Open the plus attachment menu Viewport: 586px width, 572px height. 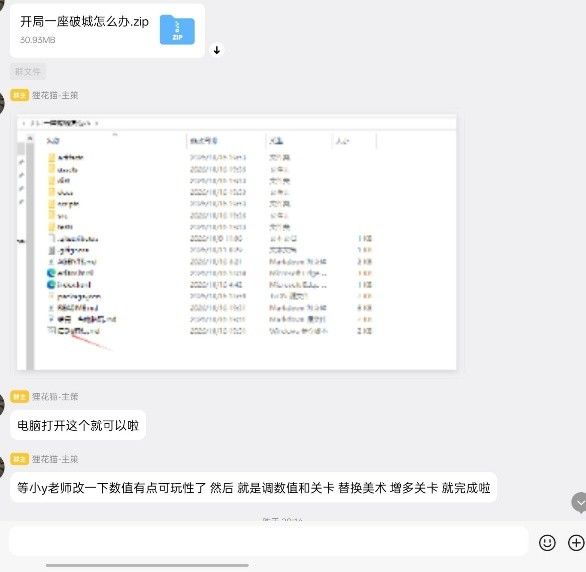(x=576, y=542)
